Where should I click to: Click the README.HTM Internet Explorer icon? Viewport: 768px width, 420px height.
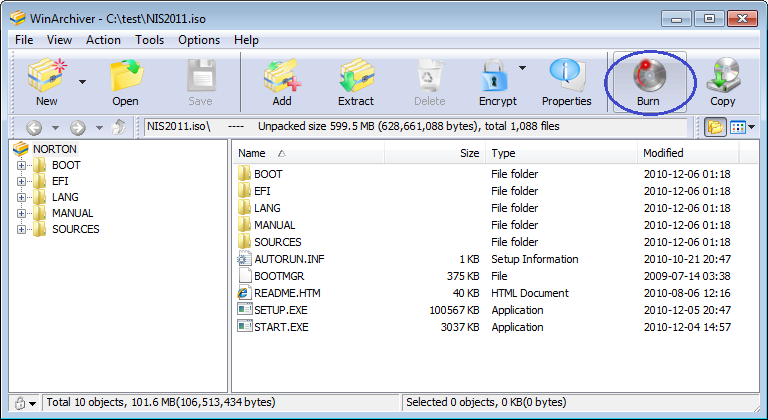[244, 293]
